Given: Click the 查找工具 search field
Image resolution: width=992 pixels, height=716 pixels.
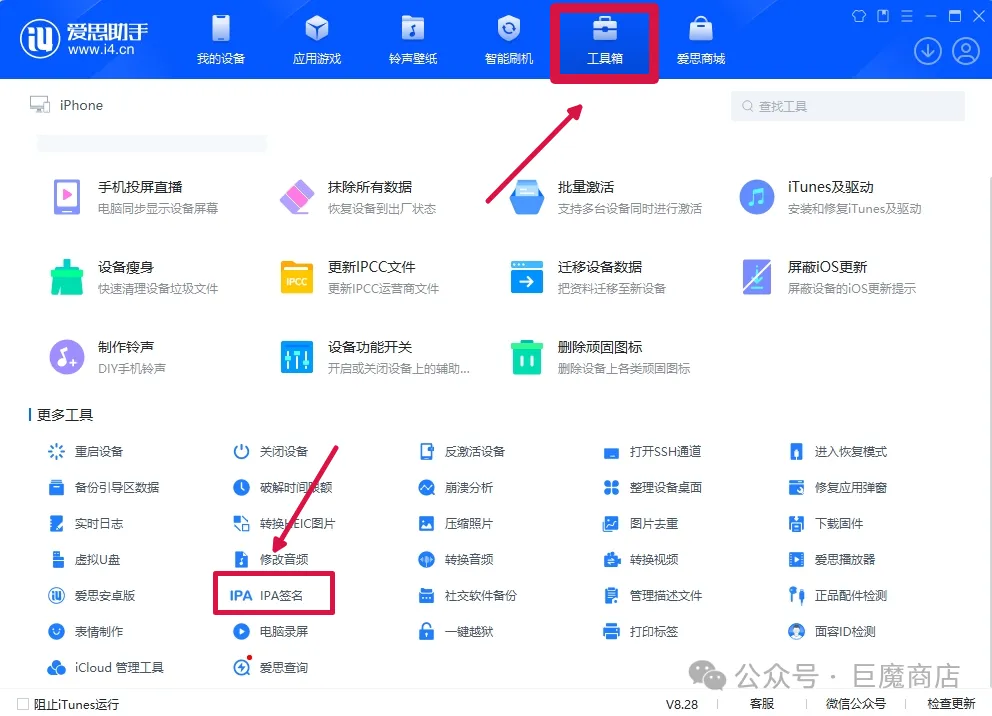Looking at the screenshot, I should [x=848, y=106].
